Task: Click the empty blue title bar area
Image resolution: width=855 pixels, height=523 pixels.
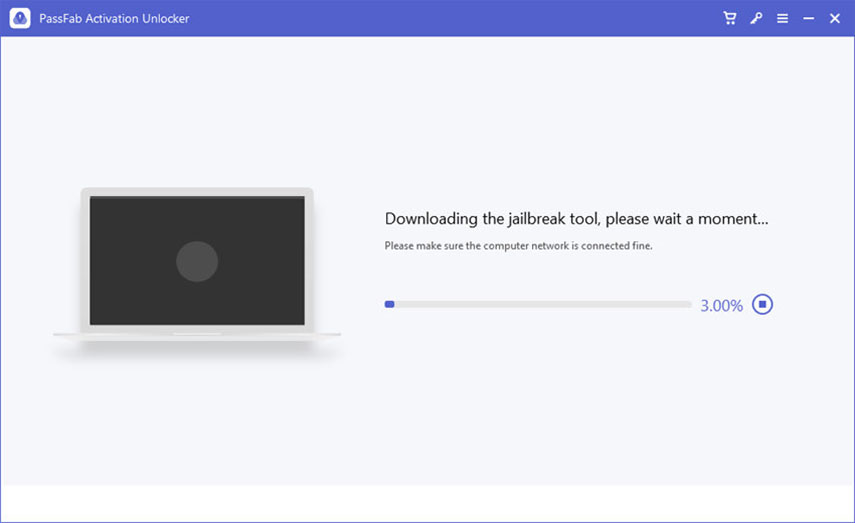Action: 450,18
